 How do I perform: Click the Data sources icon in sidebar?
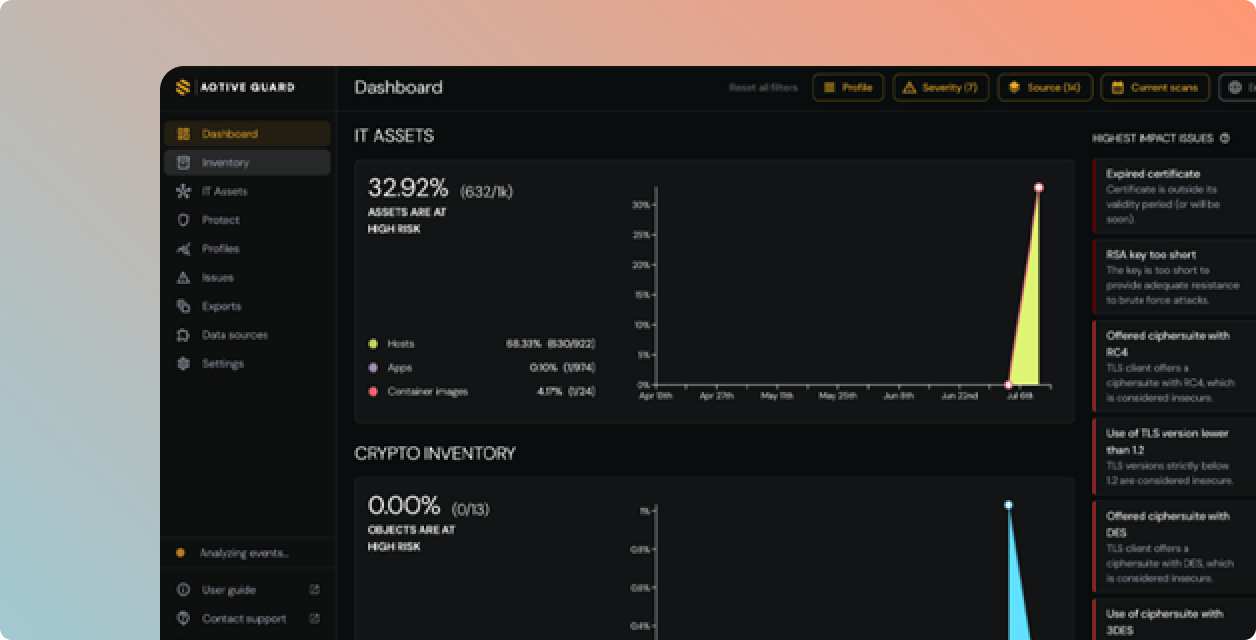coord(183,335)
